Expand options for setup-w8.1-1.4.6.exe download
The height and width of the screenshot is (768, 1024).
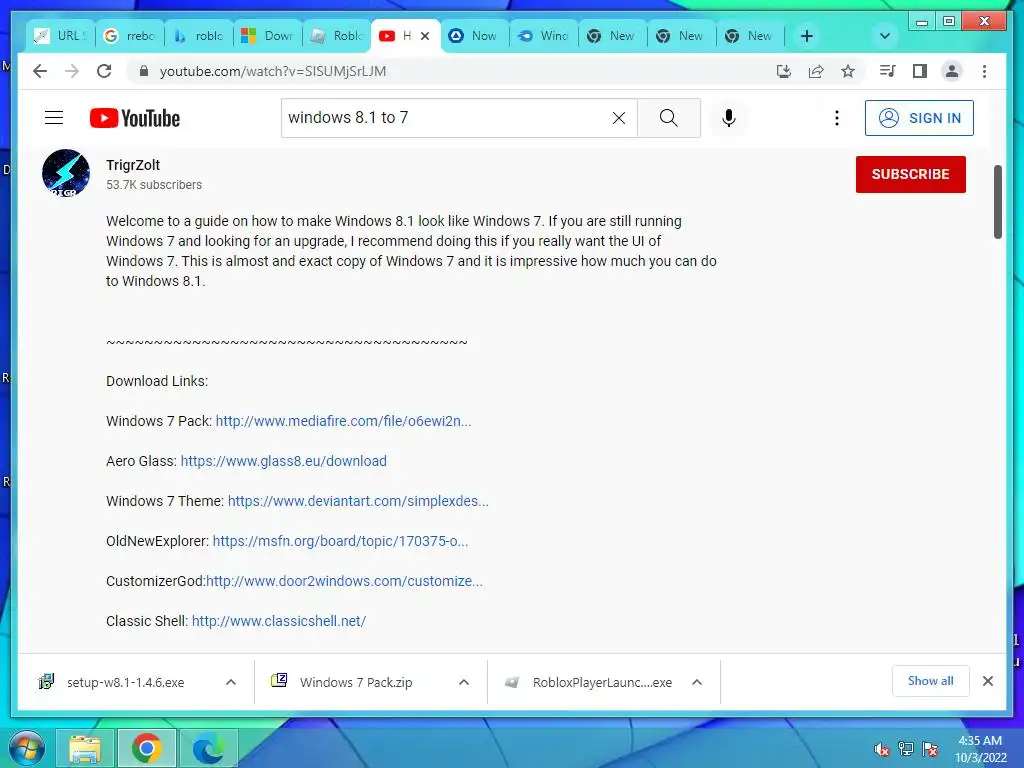coord(231,682)
